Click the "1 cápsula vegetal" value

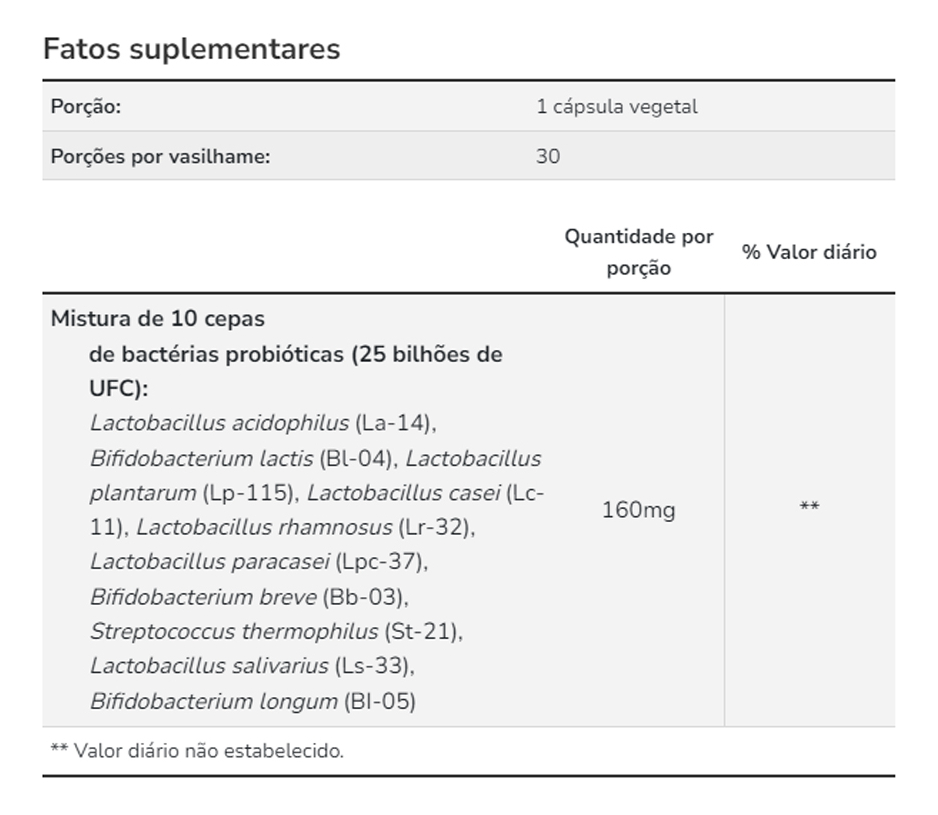pos(616,107)
